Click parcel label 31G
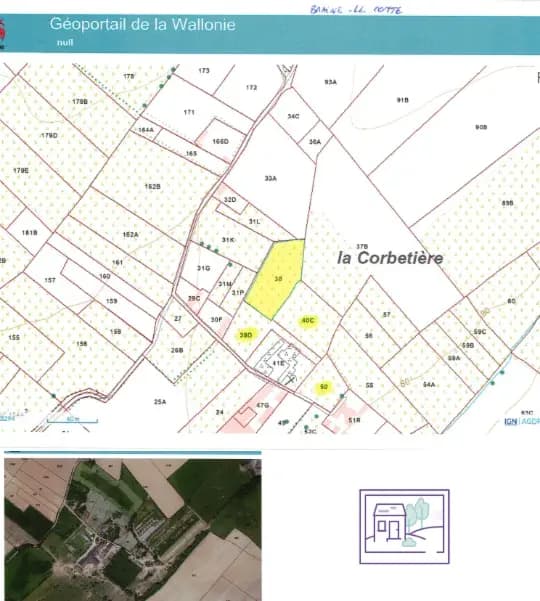540x601 pixels. [x=204, y=268]
